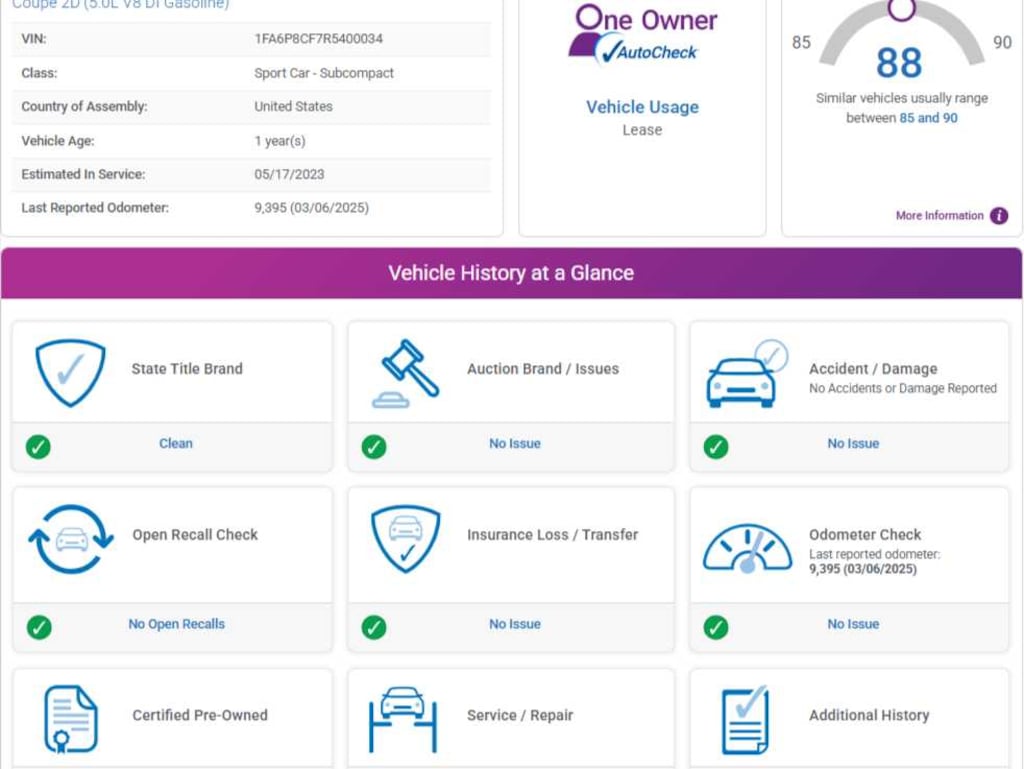Image resolution: width=1024 pixels, height=769 pixels.
Task: Click the State Title Brand shield icon
Action: coord(70,372)
